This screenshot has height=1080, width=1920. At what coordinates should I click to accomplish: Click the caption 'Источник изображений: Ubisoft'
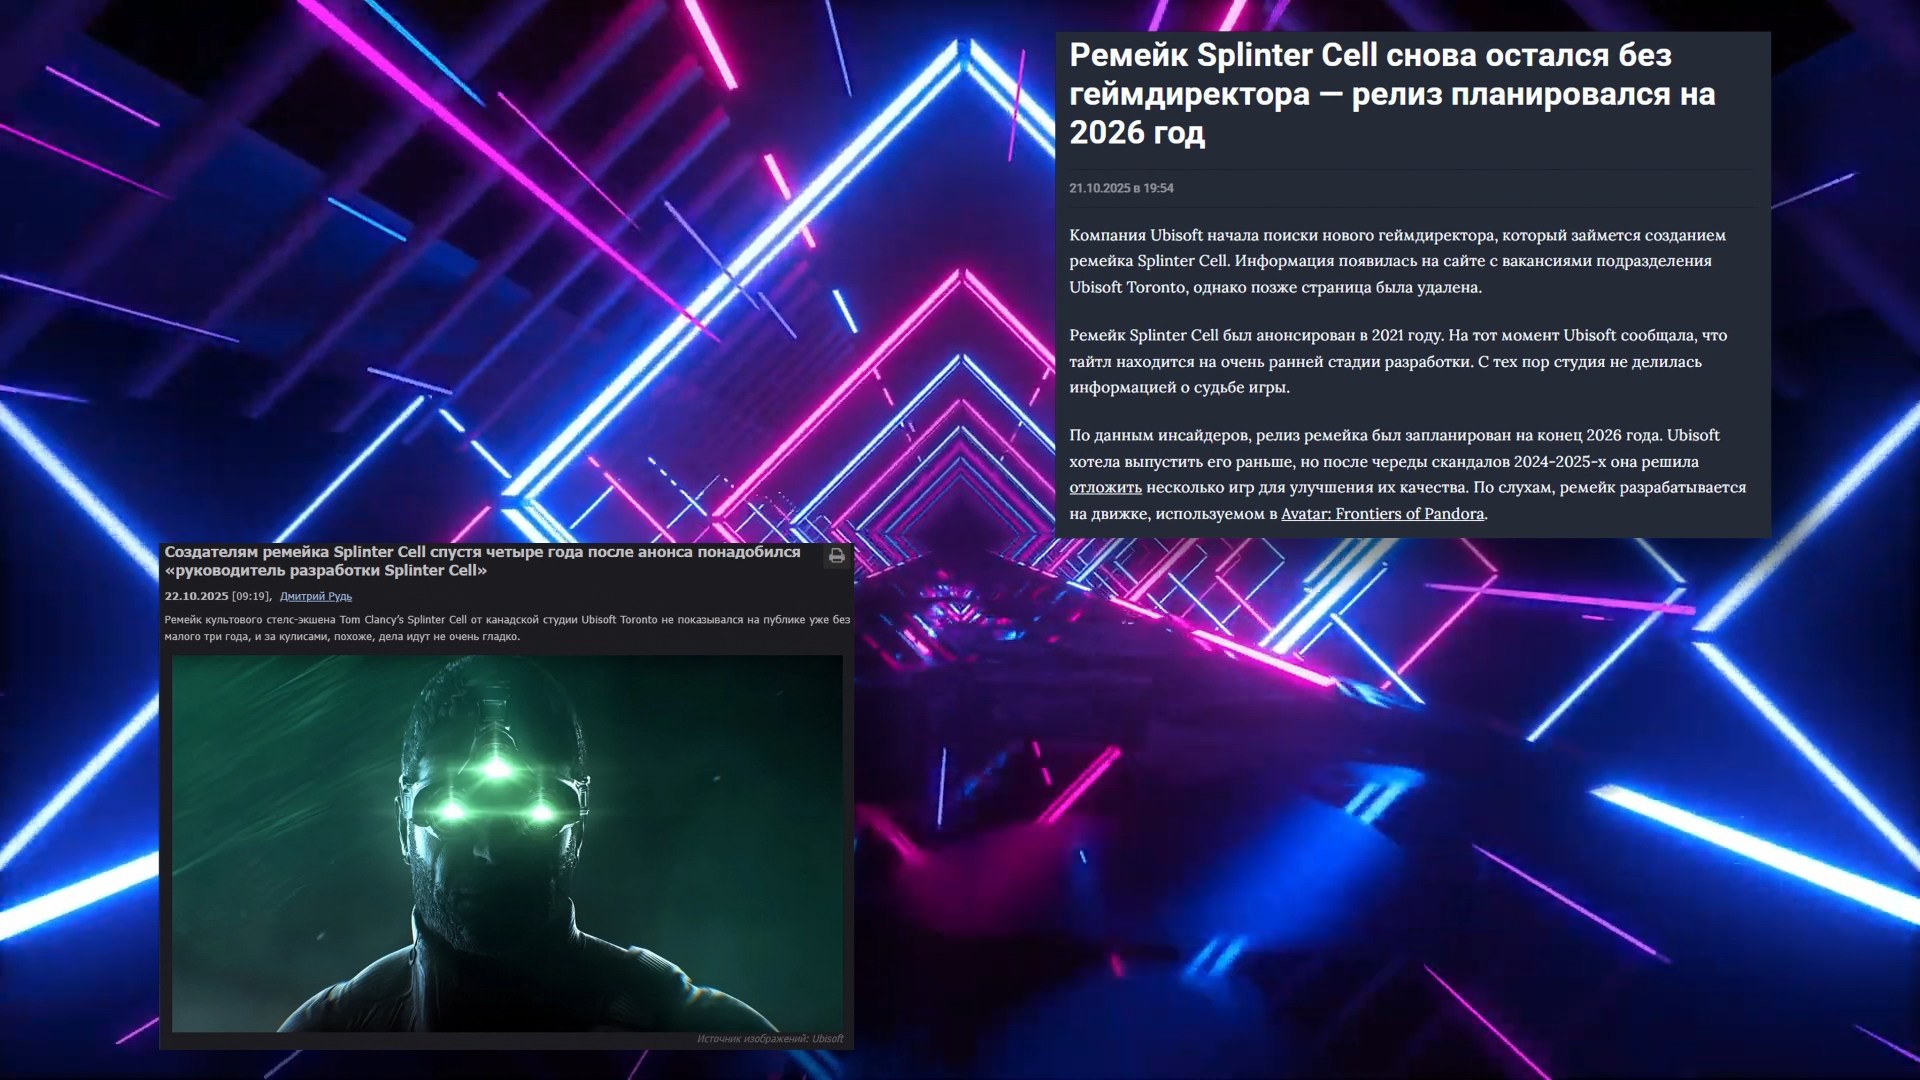click(x=769, y=1039)
